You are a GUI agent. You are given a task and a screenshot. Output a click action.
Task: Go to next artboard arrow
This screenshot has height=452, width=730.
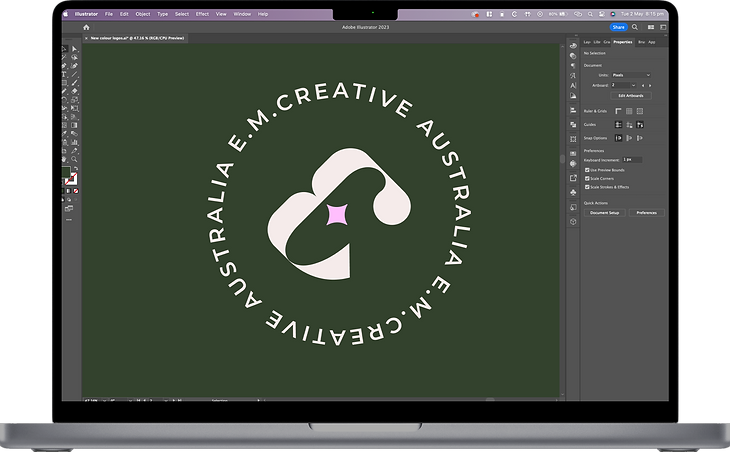click(650, 86)
